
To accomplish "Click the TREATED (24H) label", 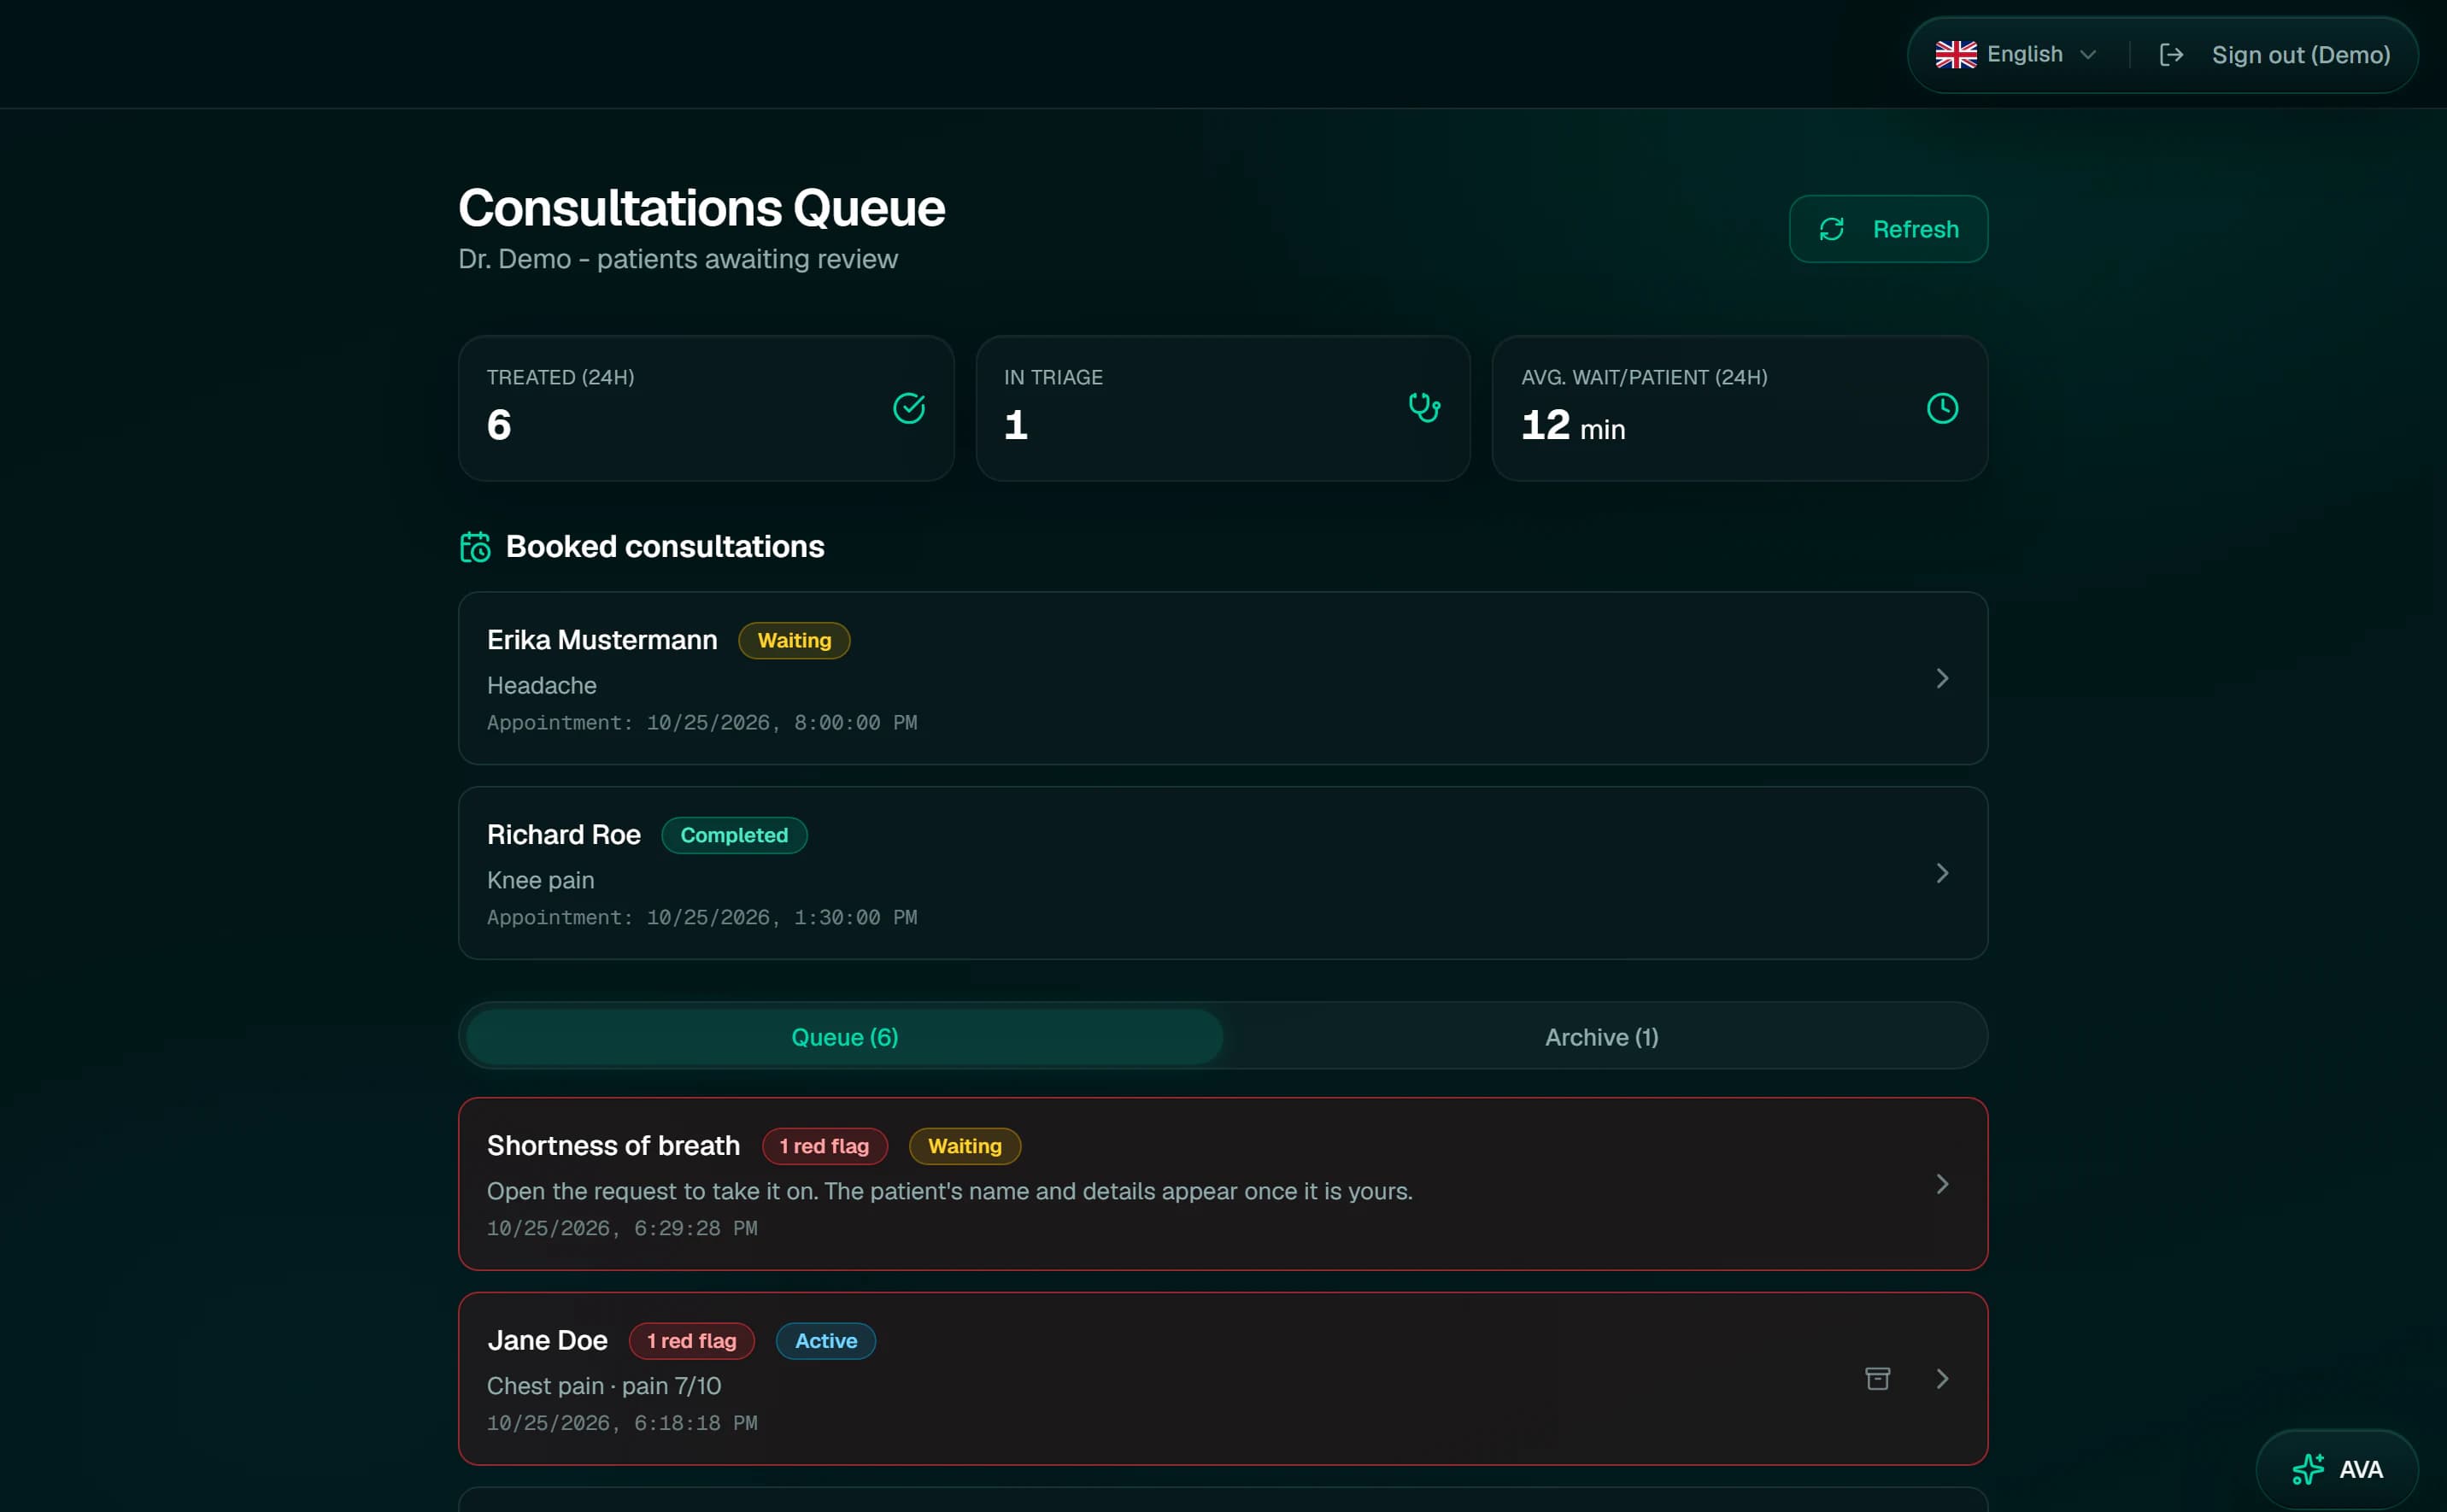I will pos(560,378).
